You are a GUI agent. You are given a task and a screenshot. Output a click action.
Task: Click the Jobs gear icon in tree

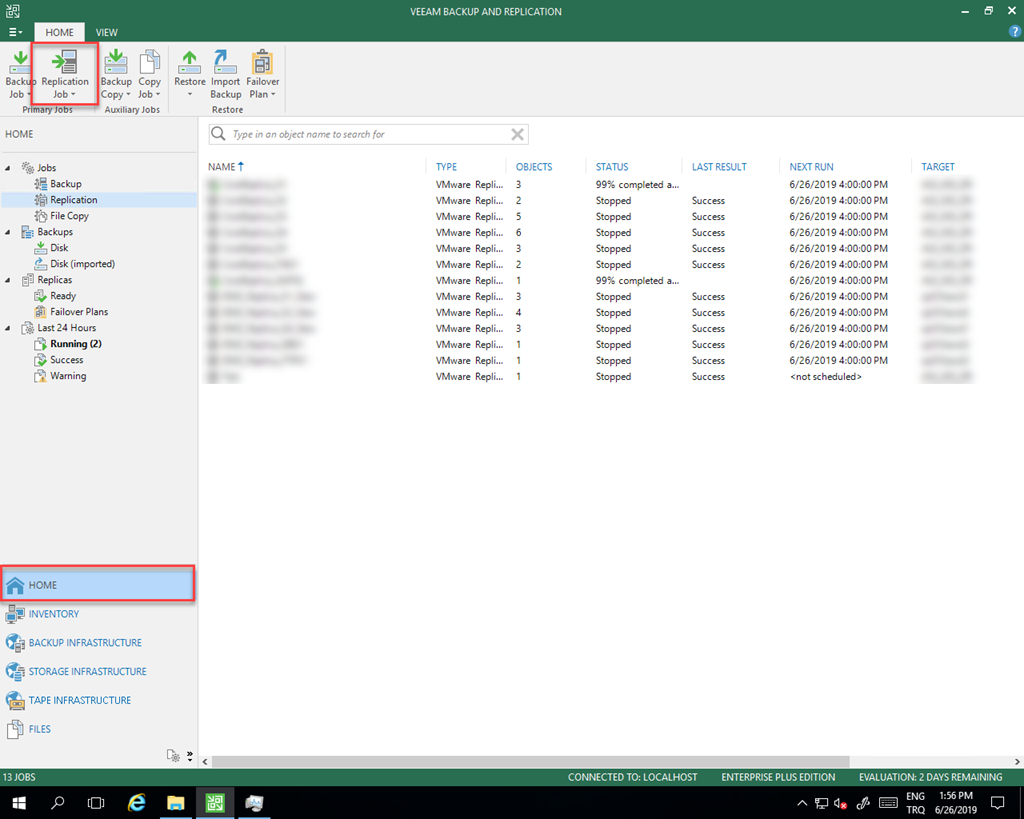(x=27, y=168)
